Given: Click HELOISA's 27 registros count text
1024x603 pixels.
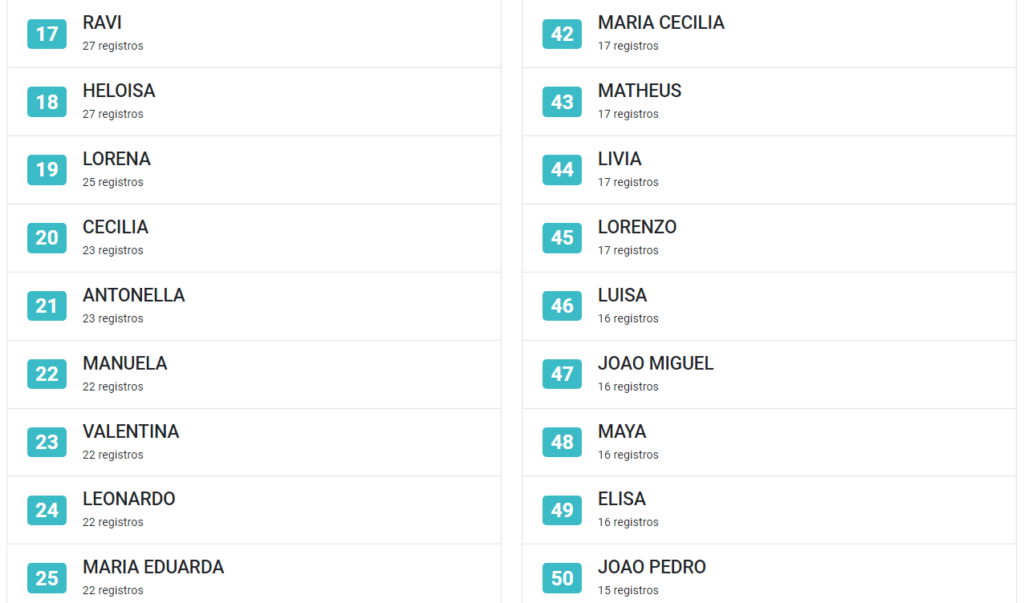Looking at the screenshot, I should [113, 114].
